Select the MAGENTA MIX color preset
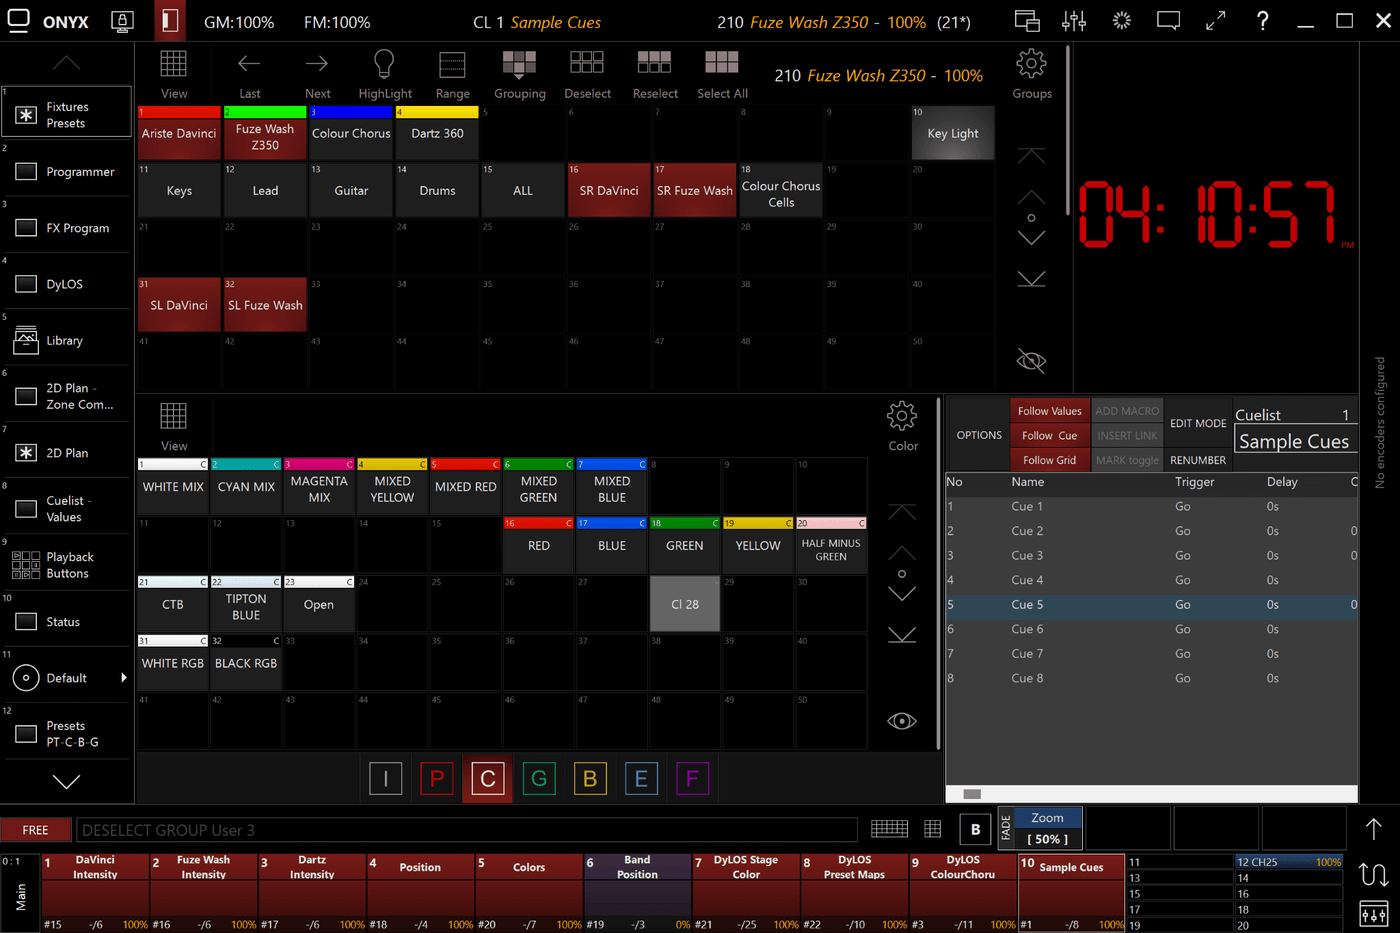The width and height of the screenshot is (1400, 933). (x=319, y=488)
